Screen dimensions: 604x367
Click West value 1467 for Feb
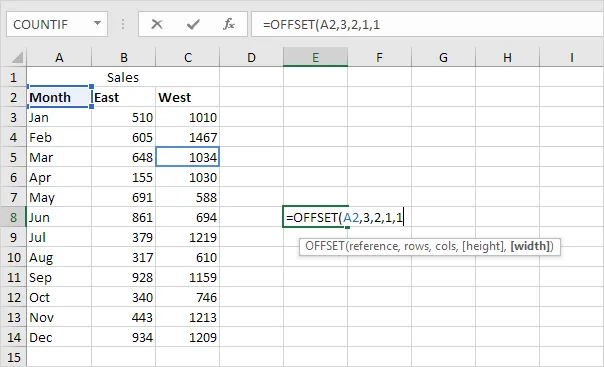(x=188, y=137)
